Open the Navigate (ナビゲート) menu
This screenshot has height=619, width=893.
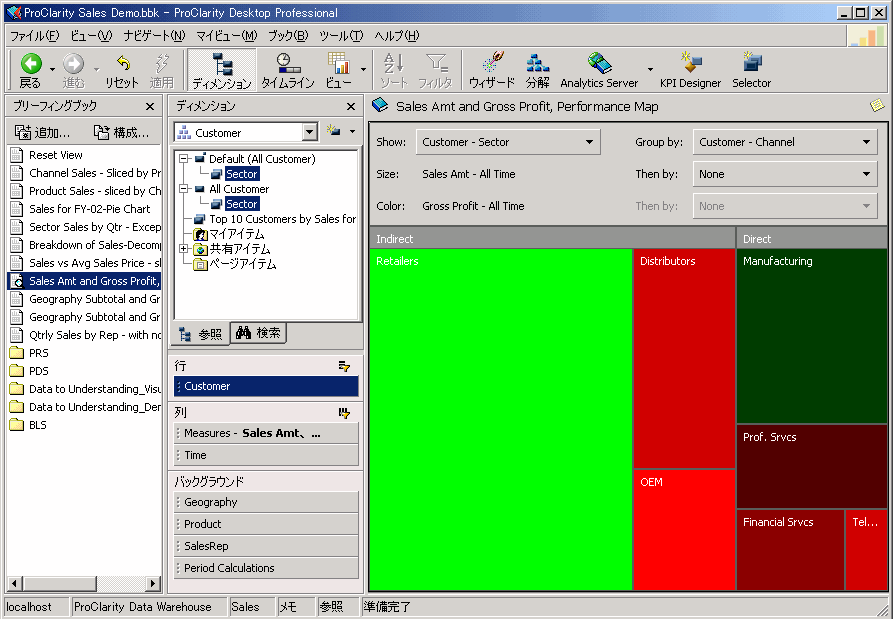154,36
